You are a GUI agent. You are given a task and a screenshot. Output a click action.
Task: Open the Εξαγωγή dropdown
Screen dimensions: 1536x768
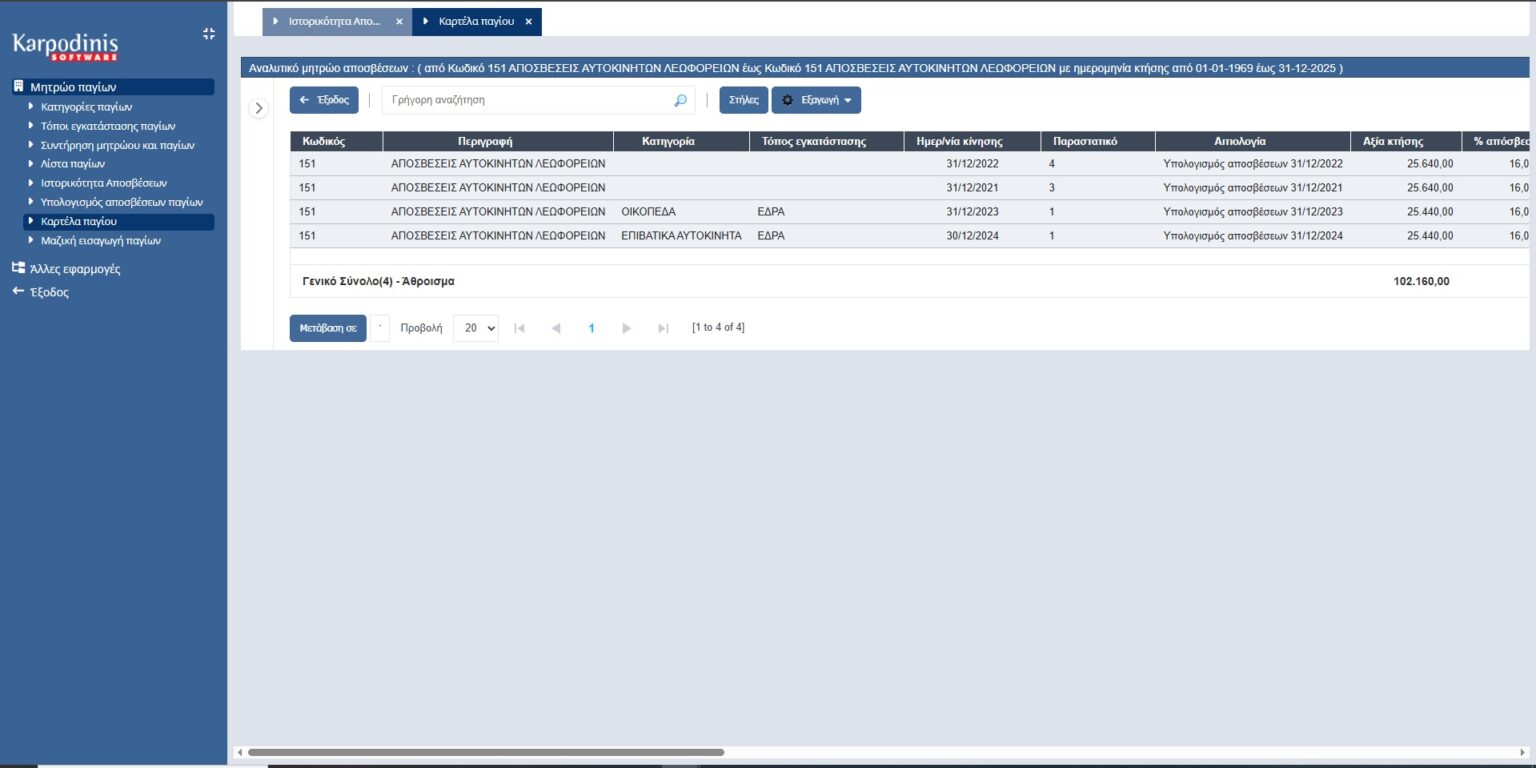816,100
